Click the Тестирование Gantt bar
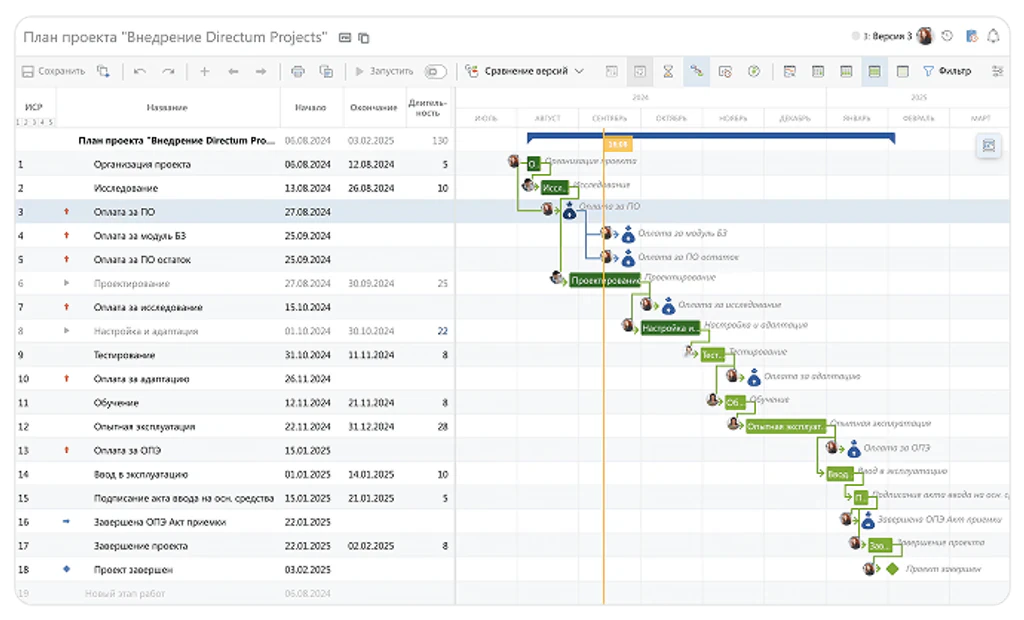The image size is (1024, 620). [x=712, y=355]
